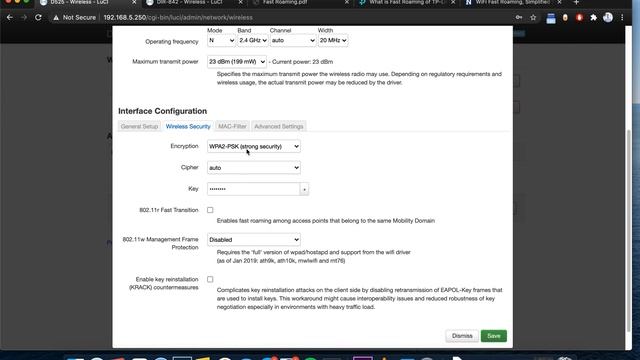Switch to the MAC-Filter tab
Image resolution: width=640 pixels, height=360 pixels.
point(232,127)
